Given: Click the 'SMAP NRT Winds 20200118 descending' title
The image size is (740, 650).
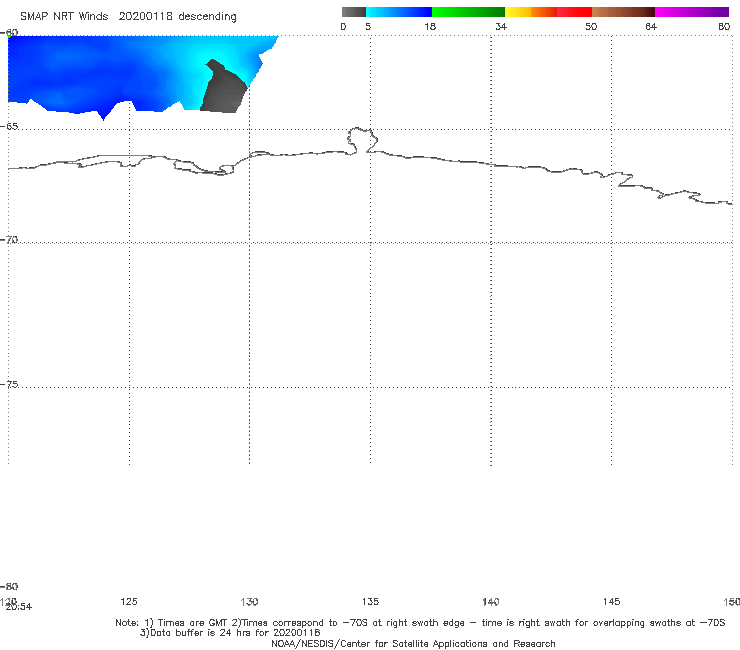Looking at the screenshot, I should coord(128,16).
